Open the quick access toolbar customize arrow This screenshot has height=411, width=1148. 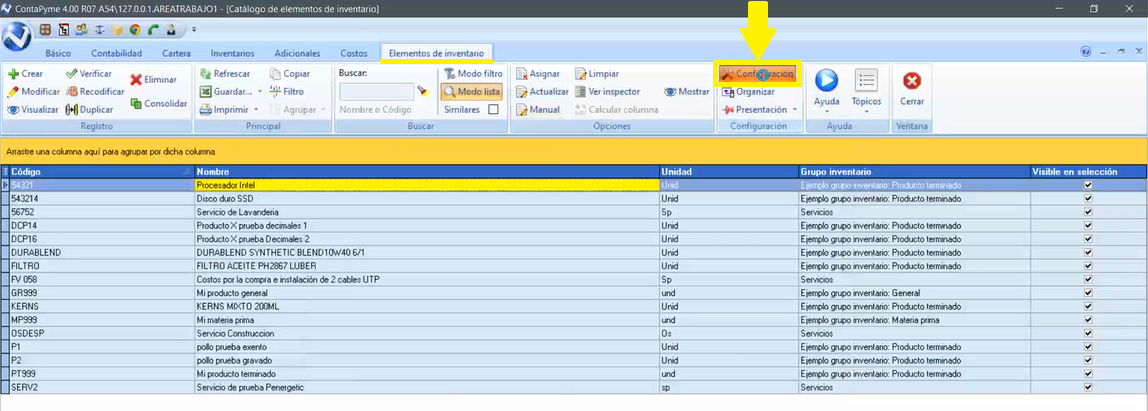pyautogui.click(x=194, y=30)
